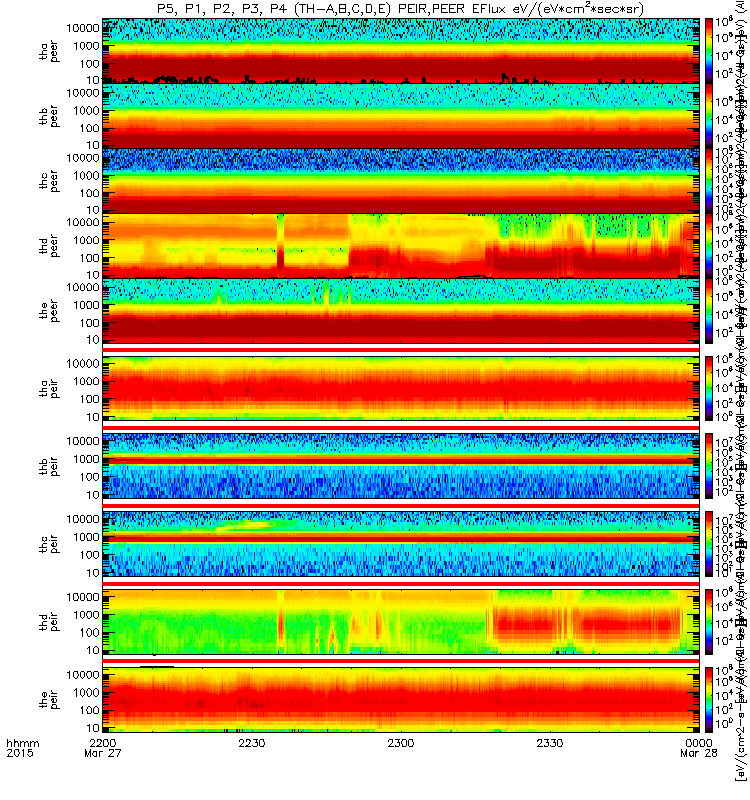Click the color bar beside thc peir panel
750x800 pixels.
(709, 544)
